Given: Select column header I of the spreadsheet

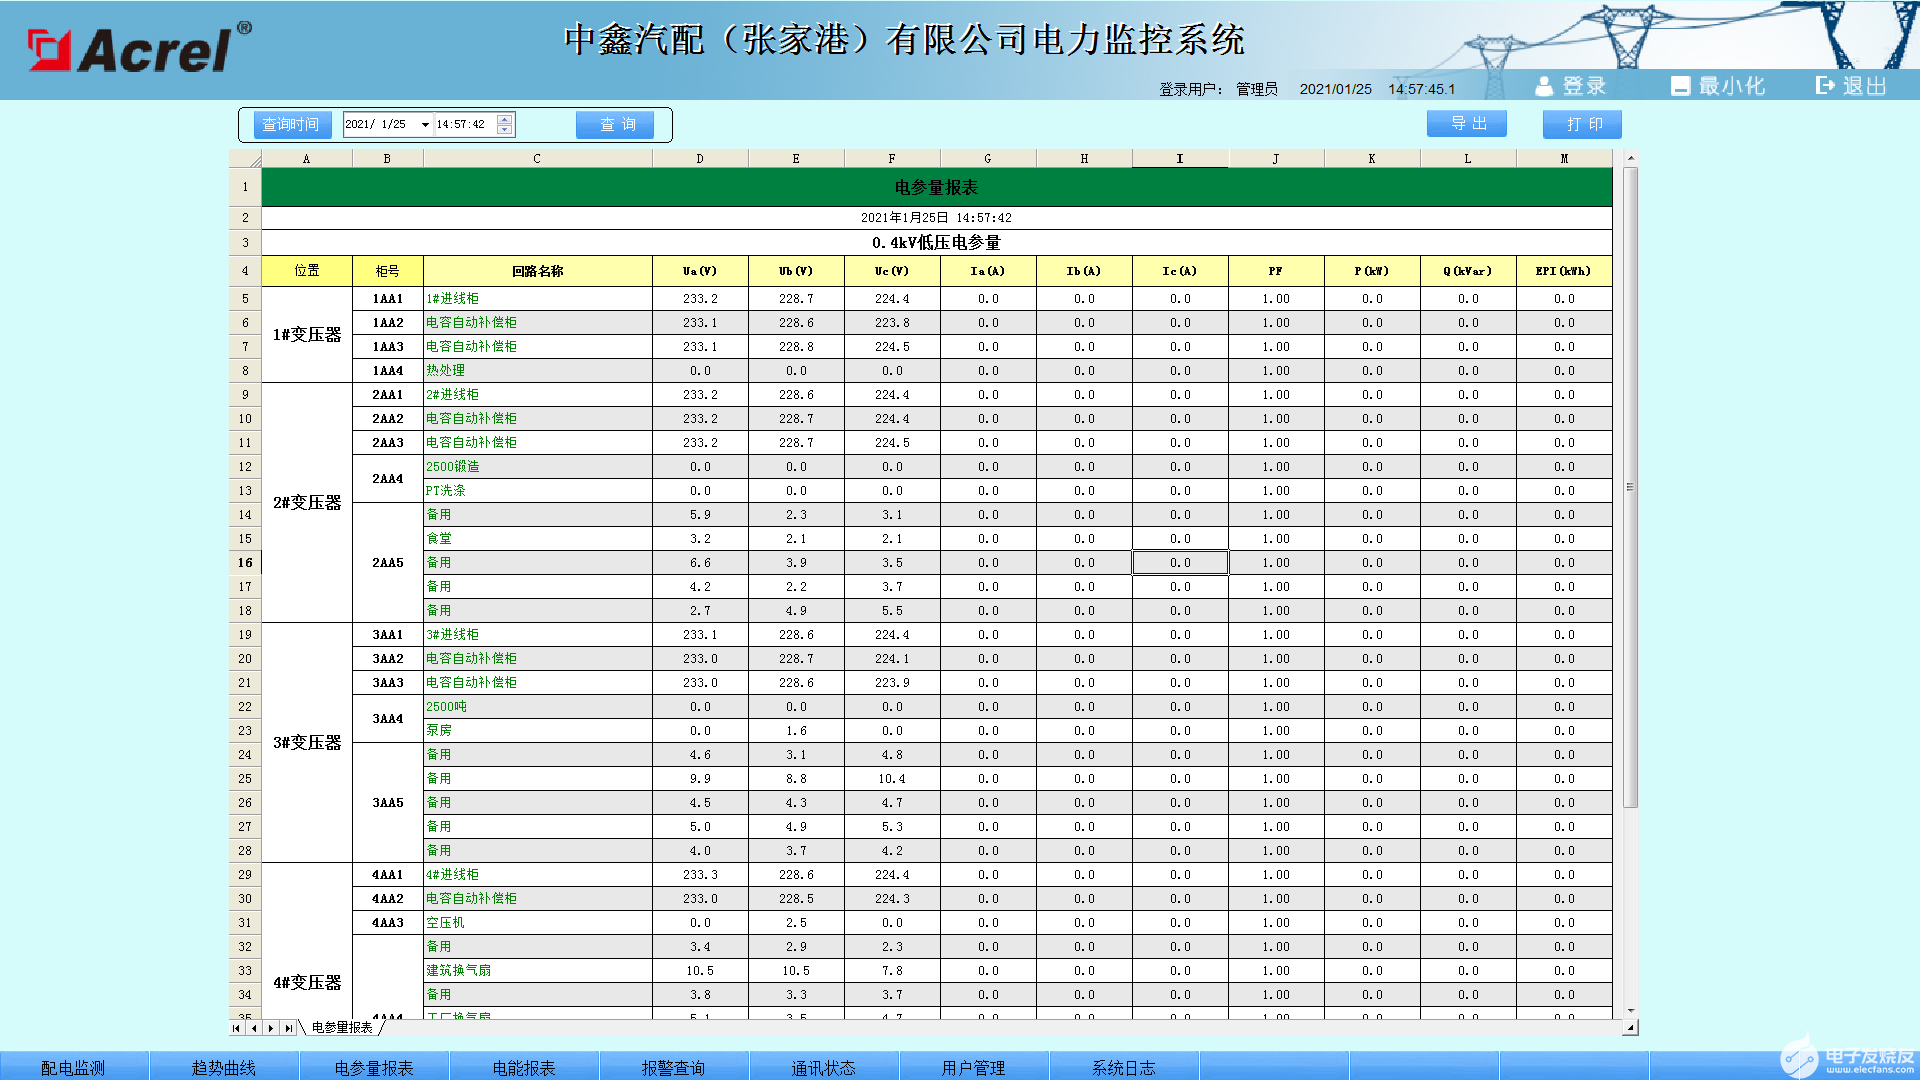Looking at the screenshot, I should (1180, 159).
